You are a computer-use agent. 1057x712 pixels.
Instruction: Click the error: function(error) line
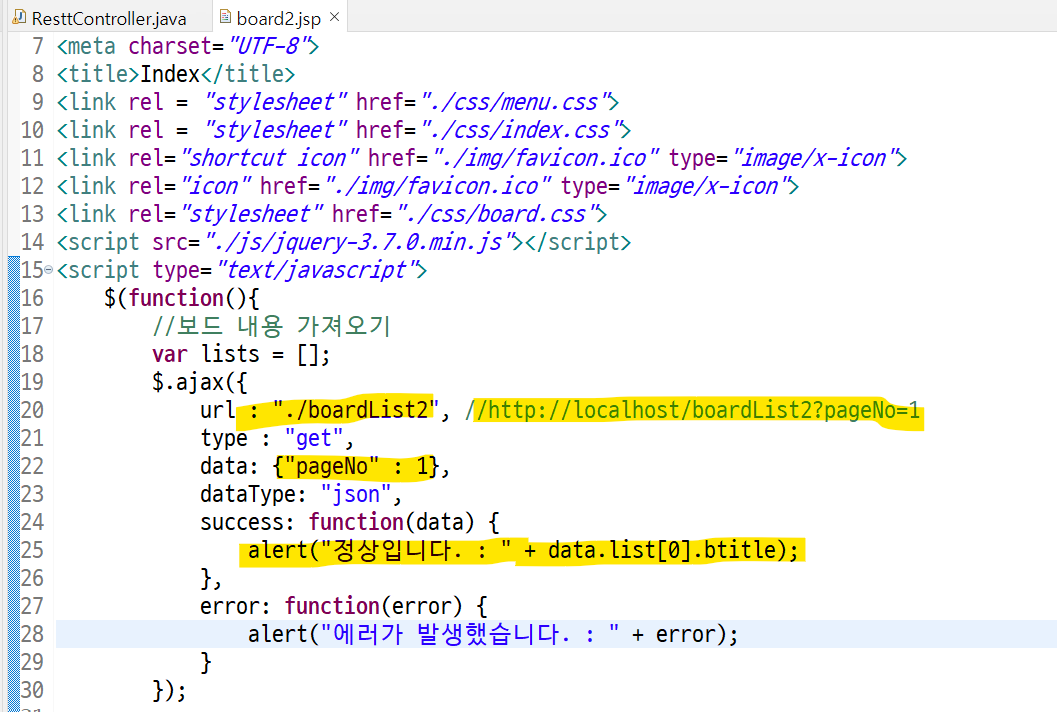(x=343, y=605)
